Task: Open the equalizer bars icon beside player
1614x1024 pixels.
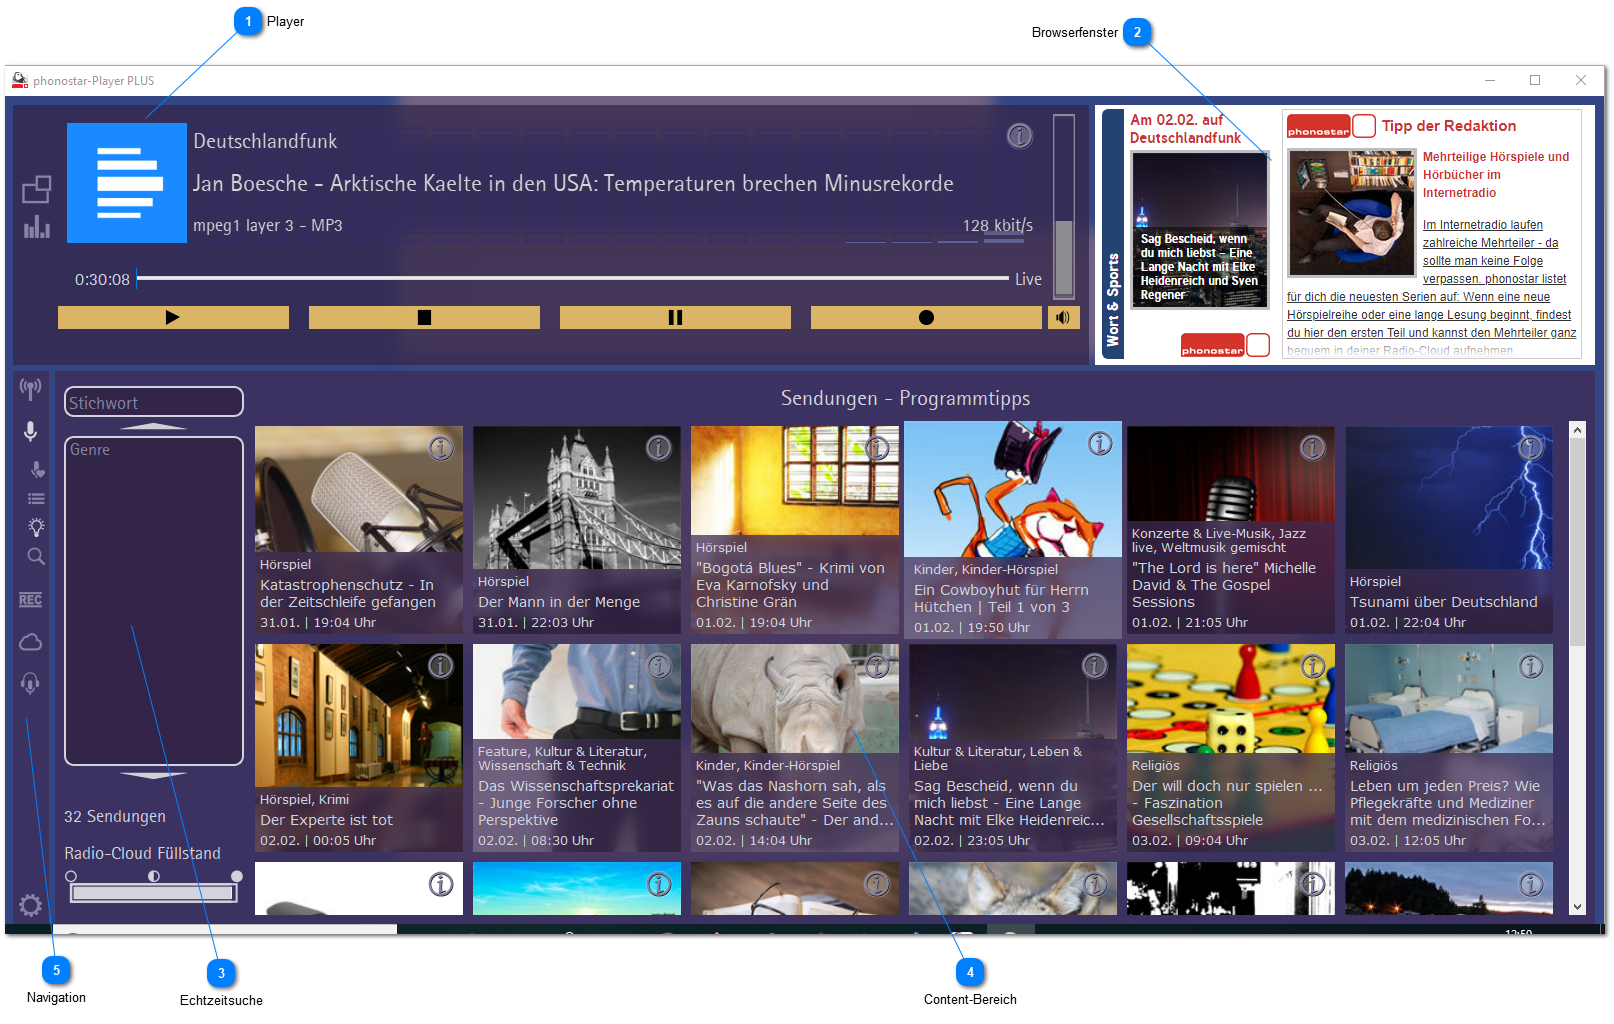Action: [x=37, y=227]
